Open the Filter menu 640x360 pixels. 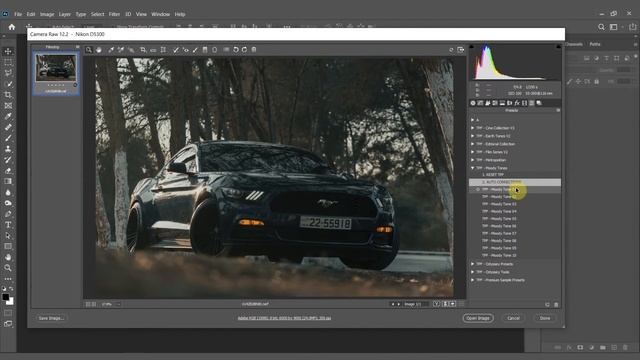114,14
